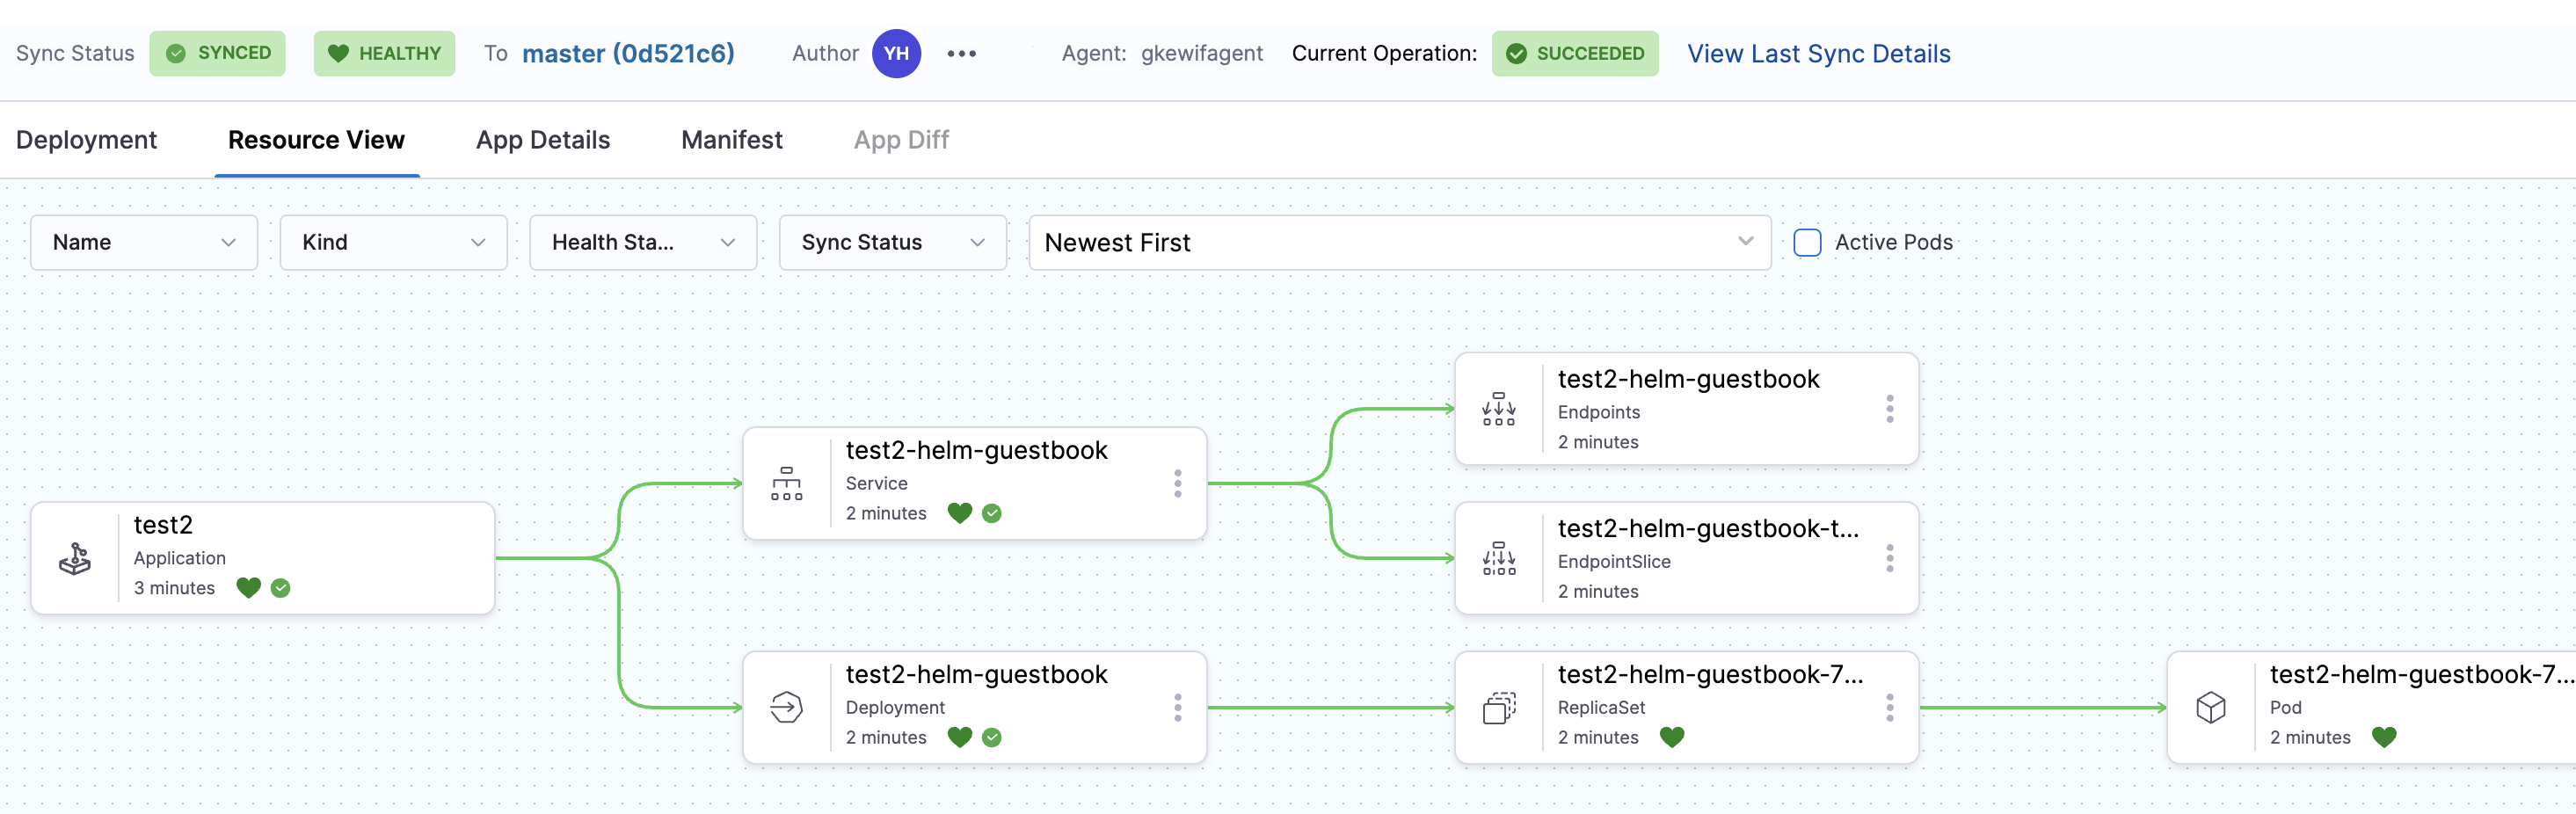Enable the Active Pods checkbox
Image resolution: width=2576 pixels, height=814 pixels.
pyautogui.click(x=1807, y=243)
